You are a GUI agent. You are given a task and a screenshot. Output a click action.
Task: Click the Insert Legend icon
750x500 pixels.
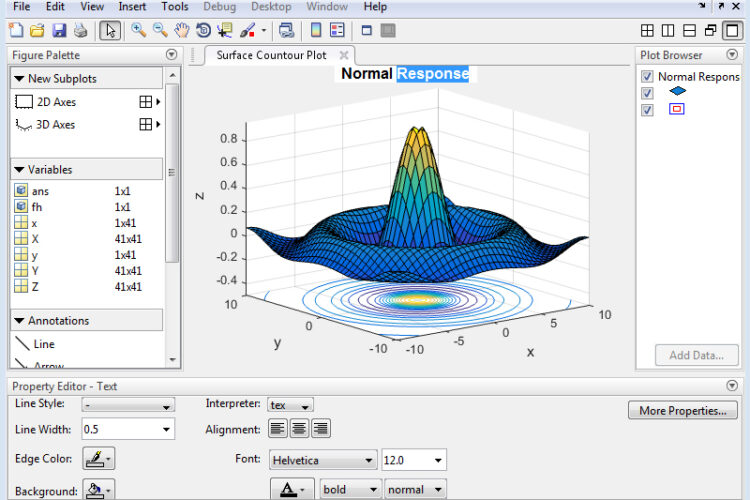coord(337,31)
